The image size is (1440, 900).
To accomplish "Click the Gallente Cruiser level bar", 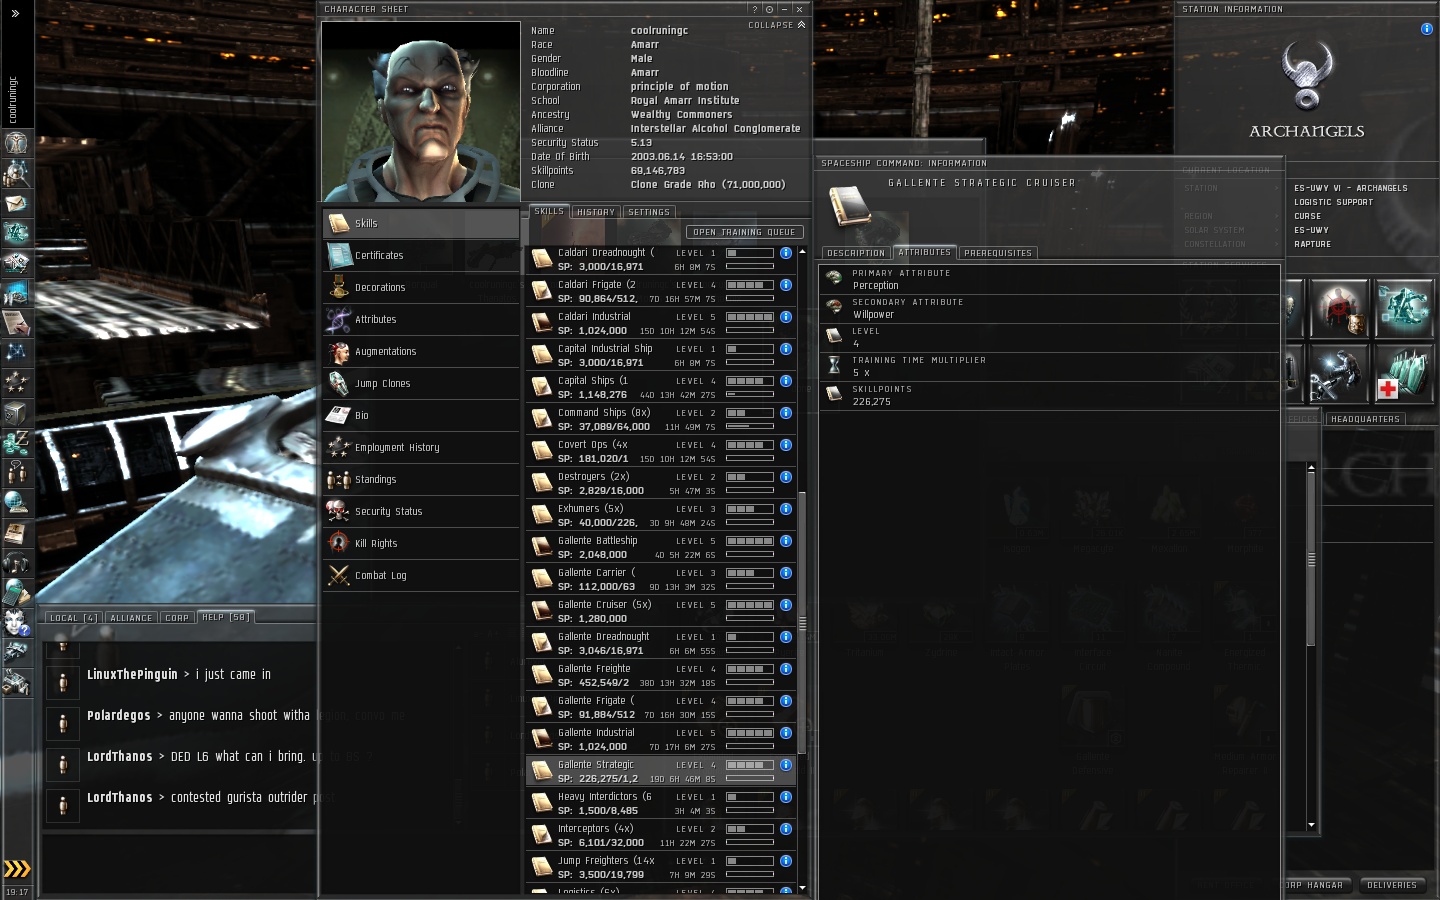I will 749,605.
